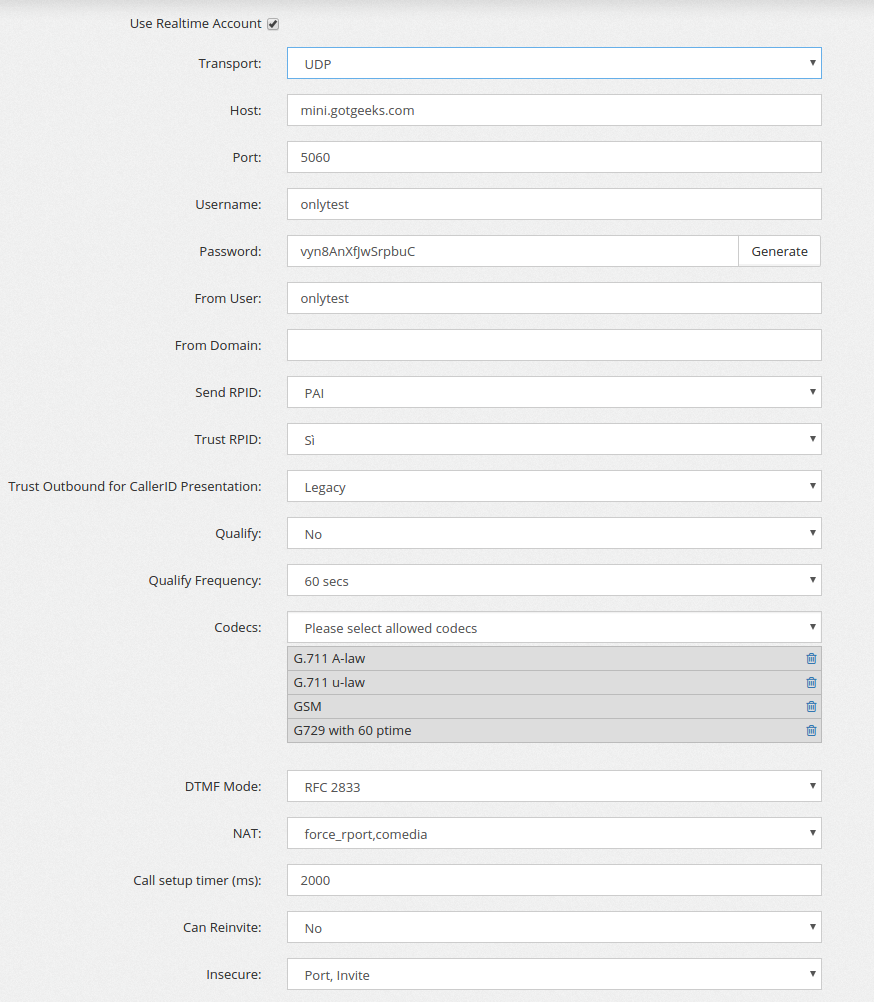This screenshot has width=874, height=1002.
Task: Open the Insecure dropdown
Action: pyautogui.click(x=554, y=975)
